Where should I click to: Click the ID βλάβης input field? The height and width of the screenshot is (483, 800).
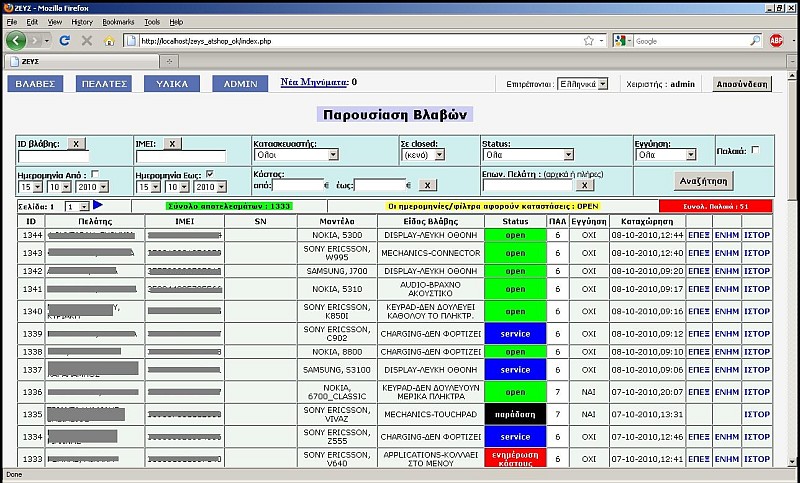(54, 157)
